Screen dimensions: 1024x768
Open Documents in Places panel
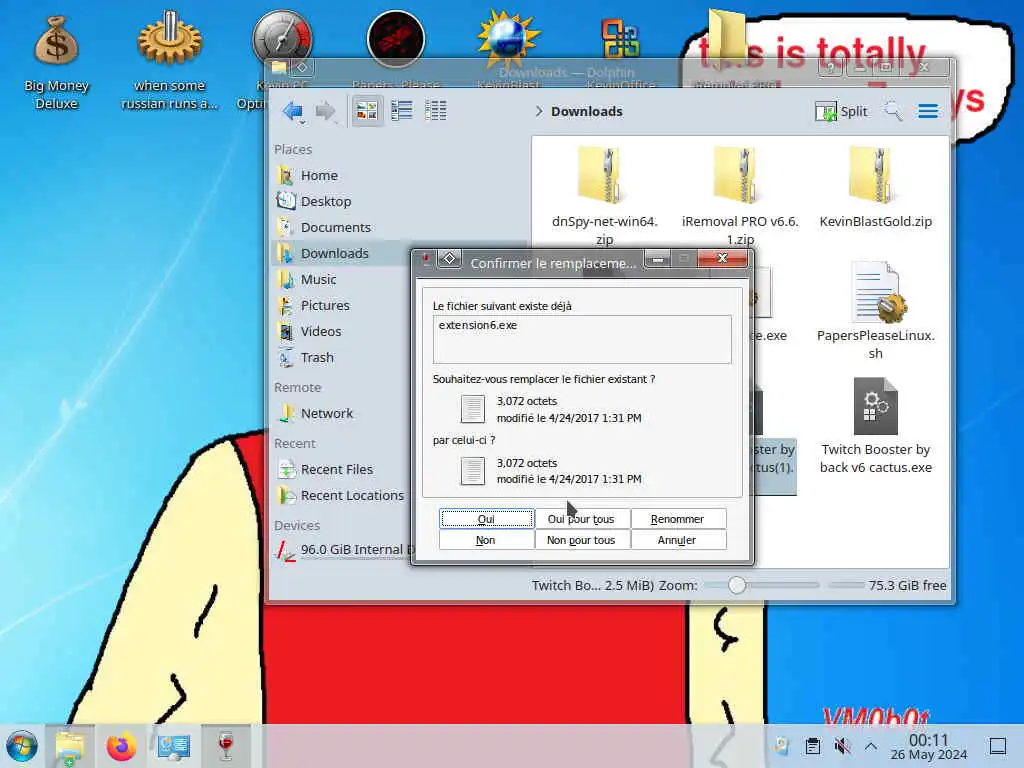pyautogui.click(x=338, y=227)
